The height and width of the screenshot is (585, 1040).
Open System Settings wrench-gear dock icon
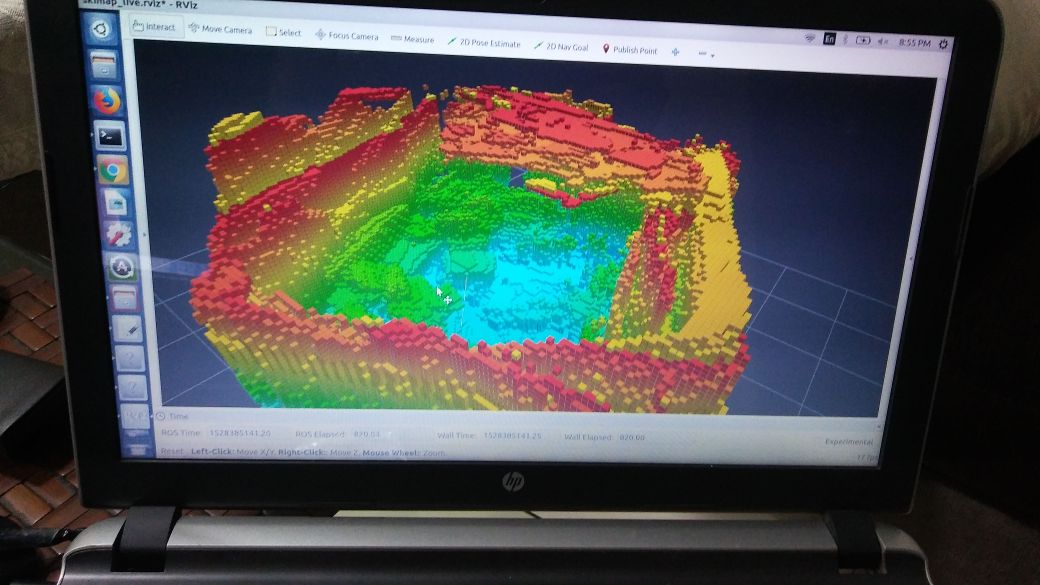click(x=119, y=235)
